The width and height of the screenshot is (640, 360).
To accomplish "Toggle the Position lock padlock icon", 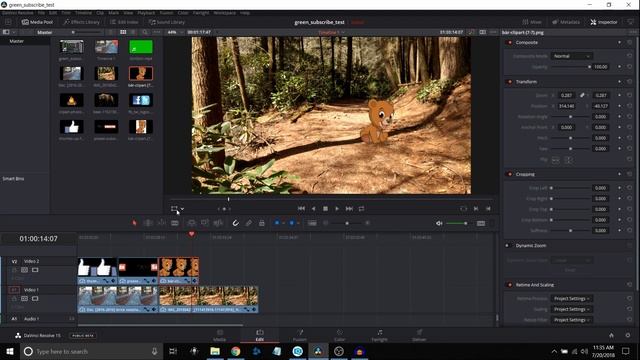I will (262, 223).
